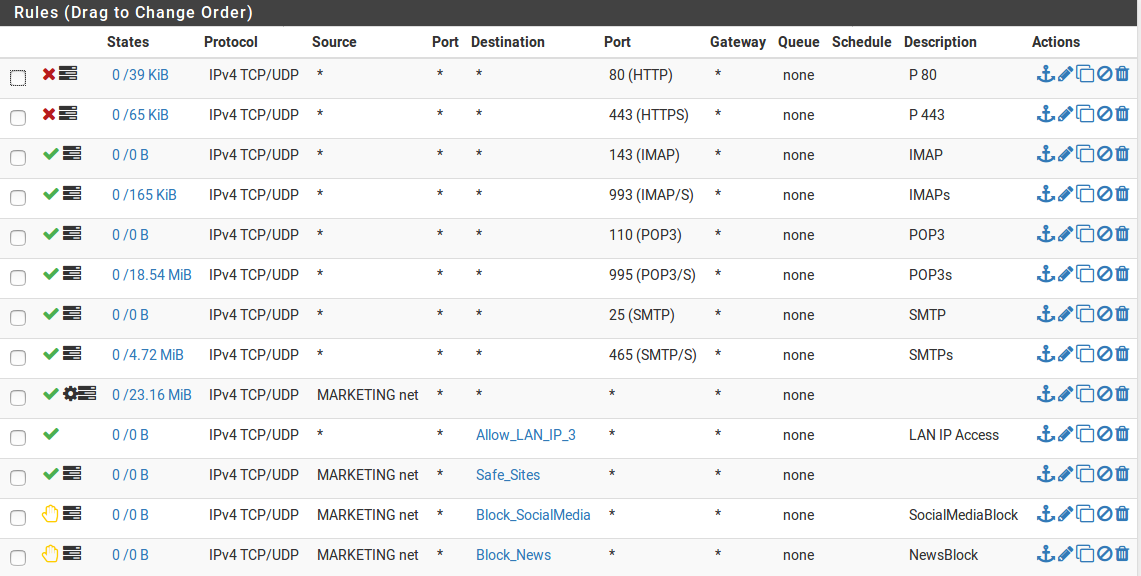
Task: Check the box beside the SMTPs rule
Action: 18,357
